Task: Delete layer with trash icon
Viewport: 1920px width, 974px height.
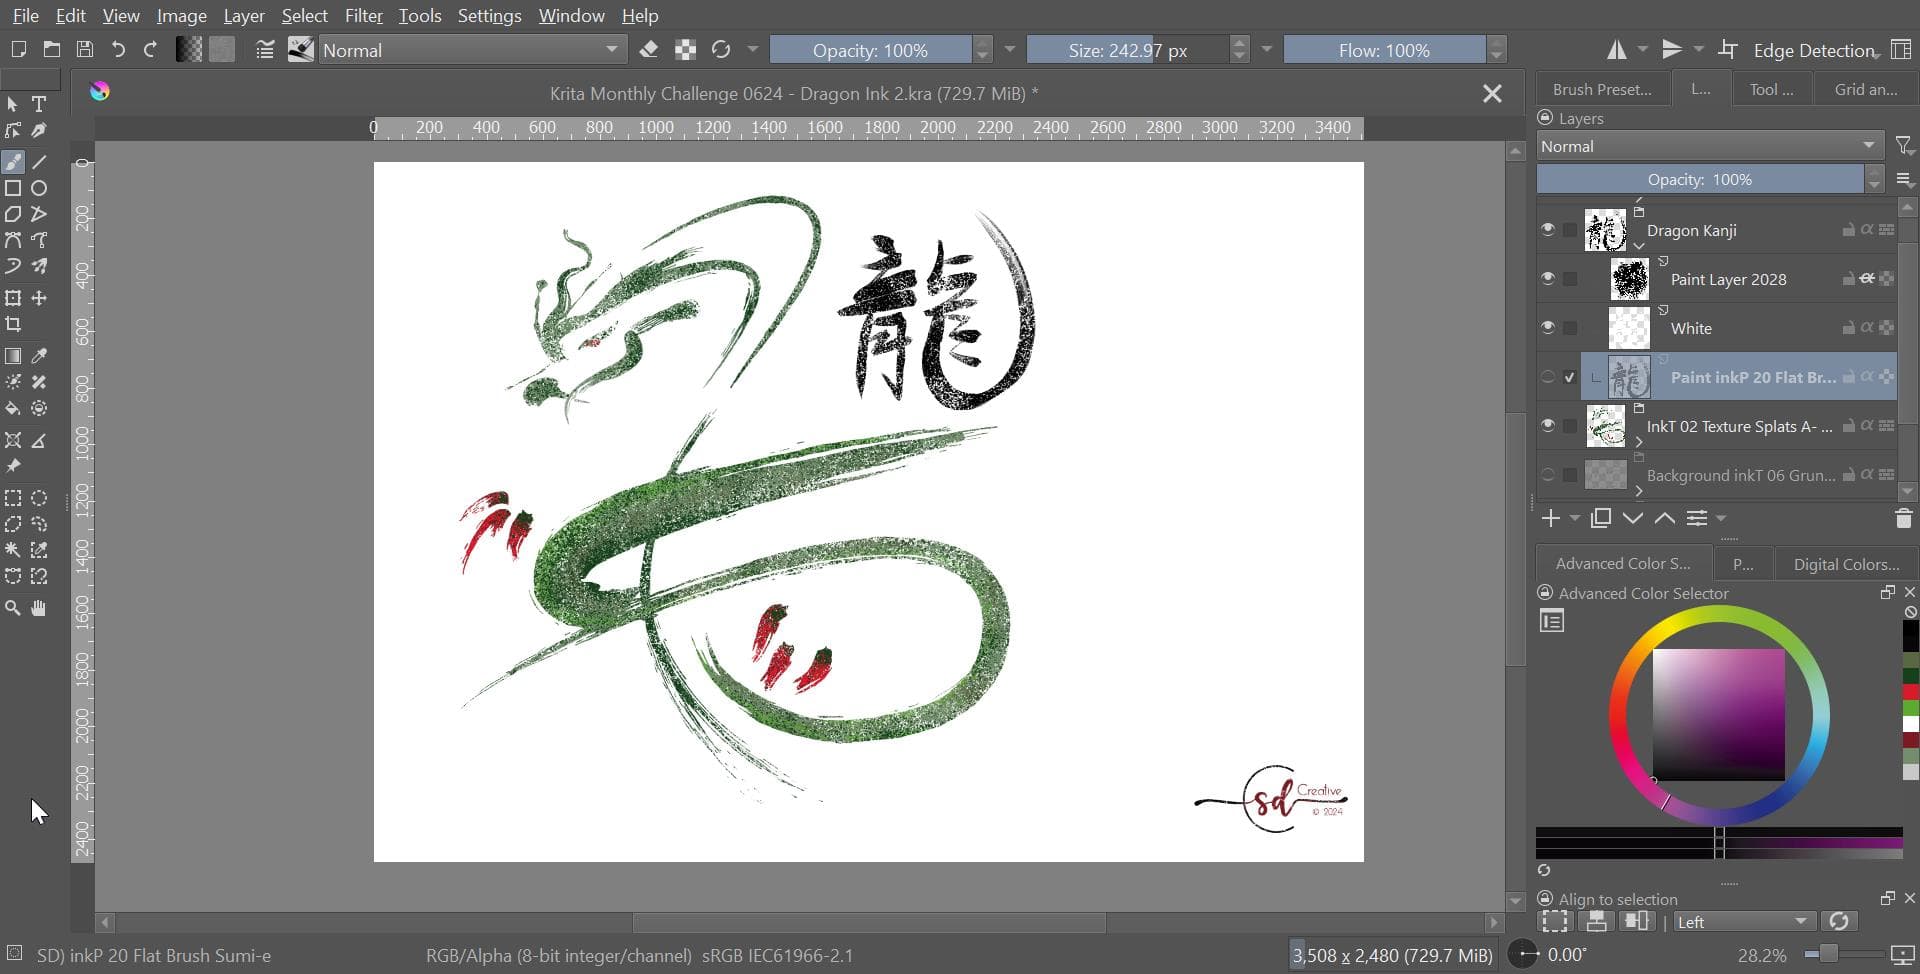Action: tap(1903, 518)
